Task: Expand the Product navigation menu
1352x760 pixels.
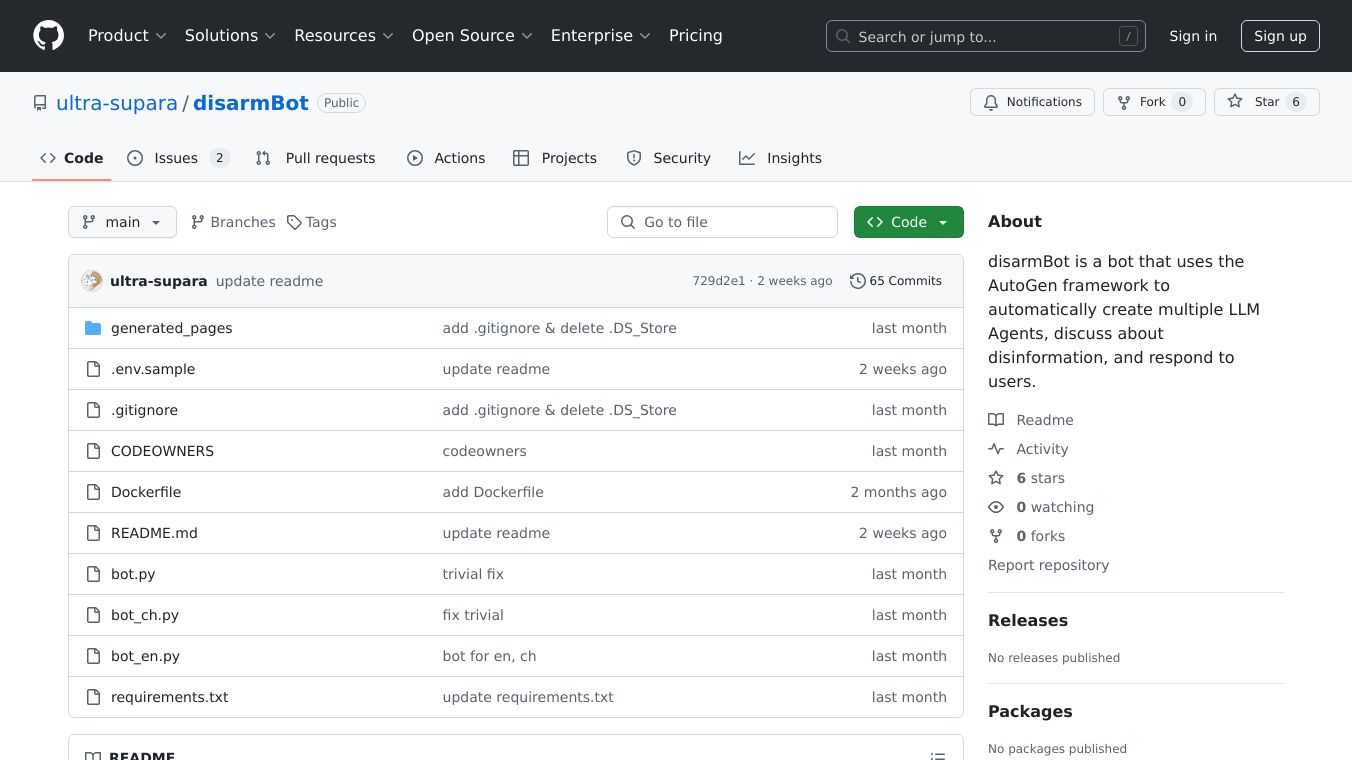Action: (126, 36)
